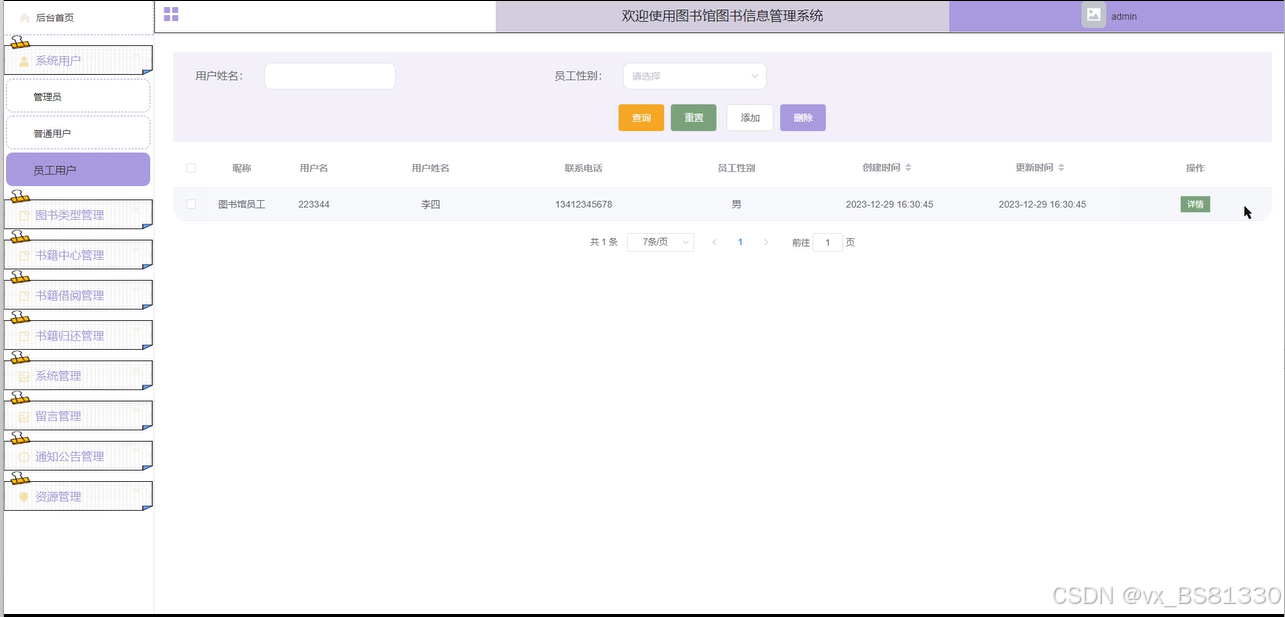The width and height of the screenshot is (1285, 617).
Task: Sort by 创建时间 using sort arrows
Action: coord(908,168)
